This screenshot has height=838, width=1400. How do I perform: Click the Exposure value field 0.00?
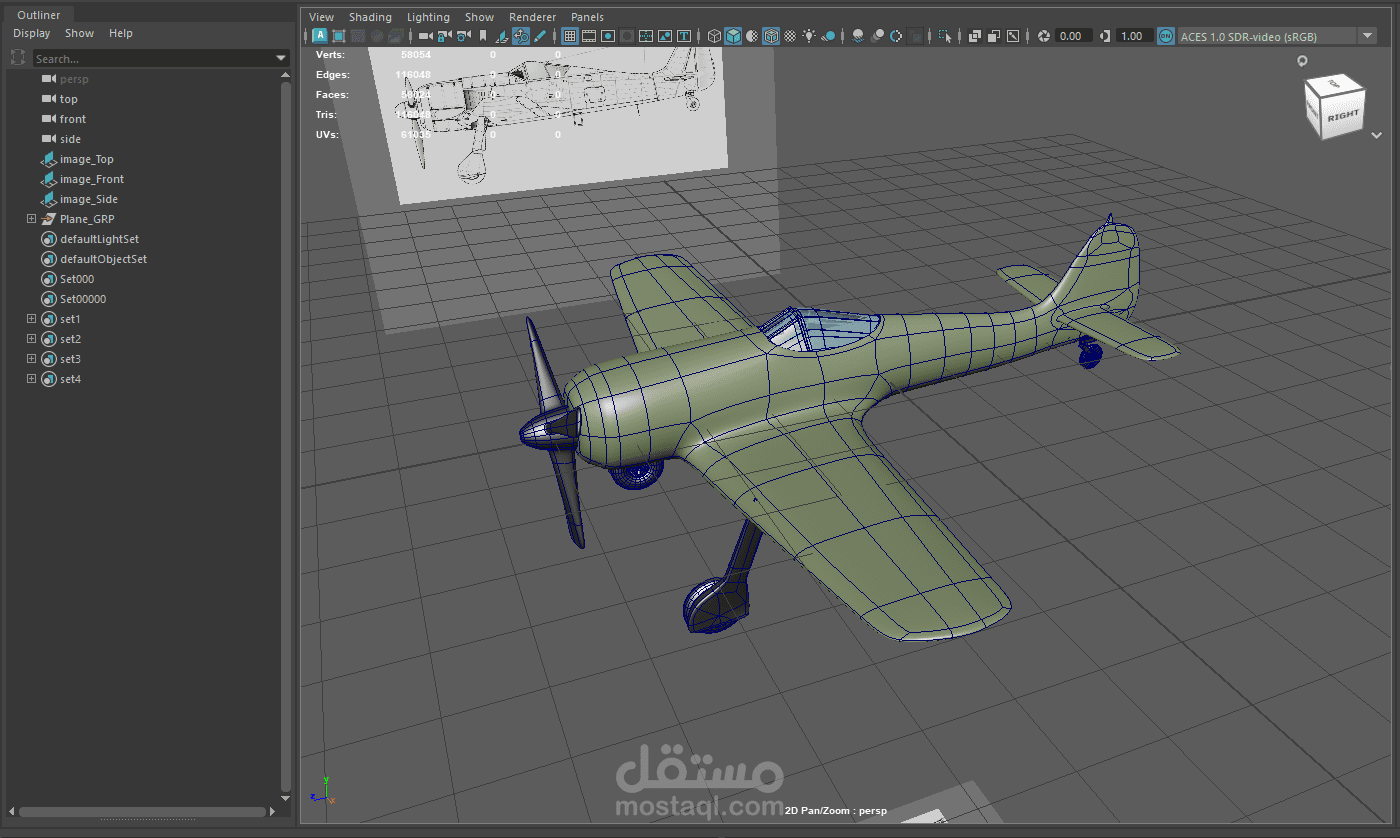1073,36
